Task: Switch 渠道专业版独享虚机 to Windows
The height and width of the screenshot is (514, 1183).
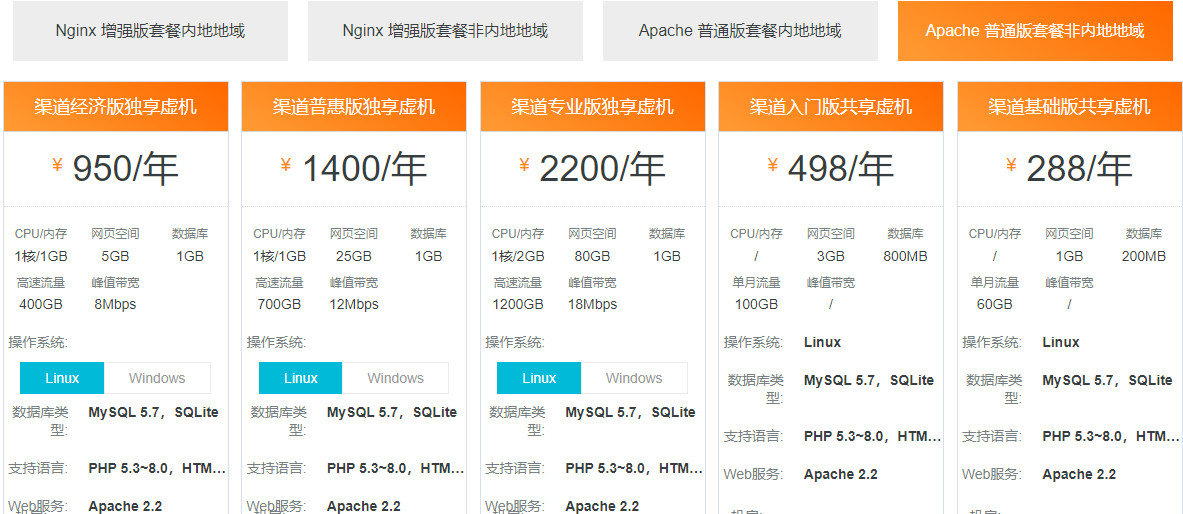Action: [x=634, y=378]
